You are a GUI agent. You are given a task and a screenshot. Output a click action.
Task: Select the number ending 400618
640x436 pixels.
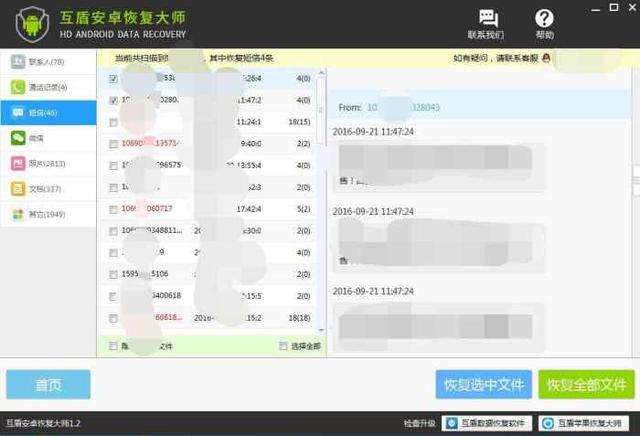point(167,295)
